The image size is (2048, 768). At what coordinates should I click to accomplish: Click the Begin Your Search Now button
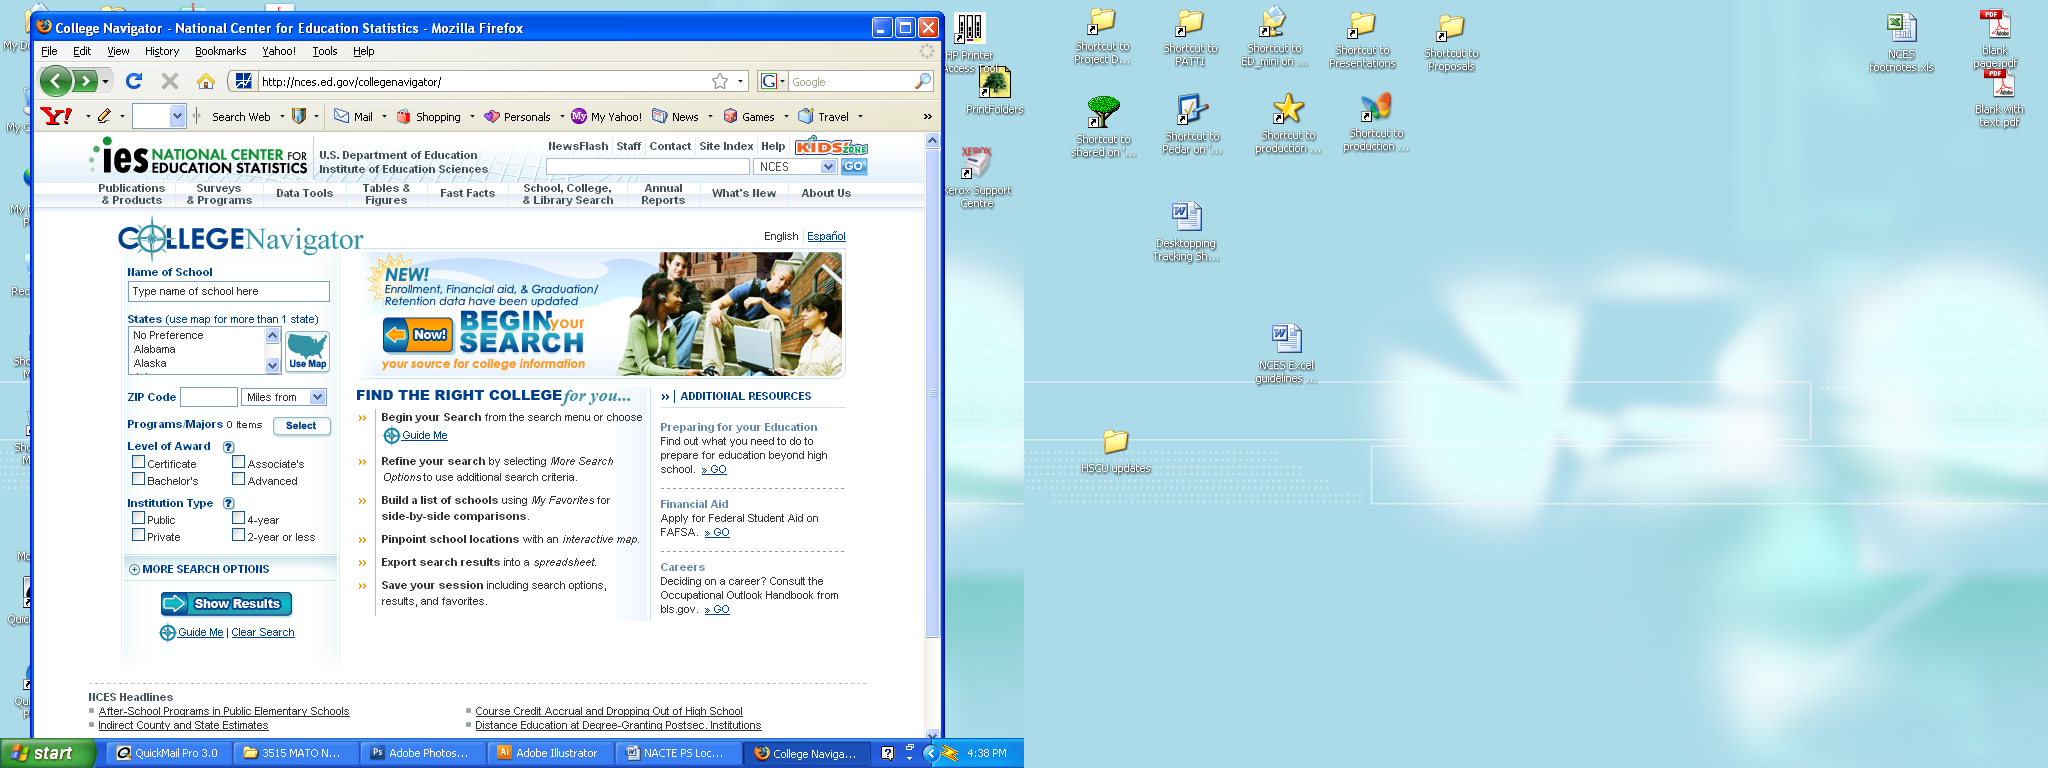click(416, 335)
